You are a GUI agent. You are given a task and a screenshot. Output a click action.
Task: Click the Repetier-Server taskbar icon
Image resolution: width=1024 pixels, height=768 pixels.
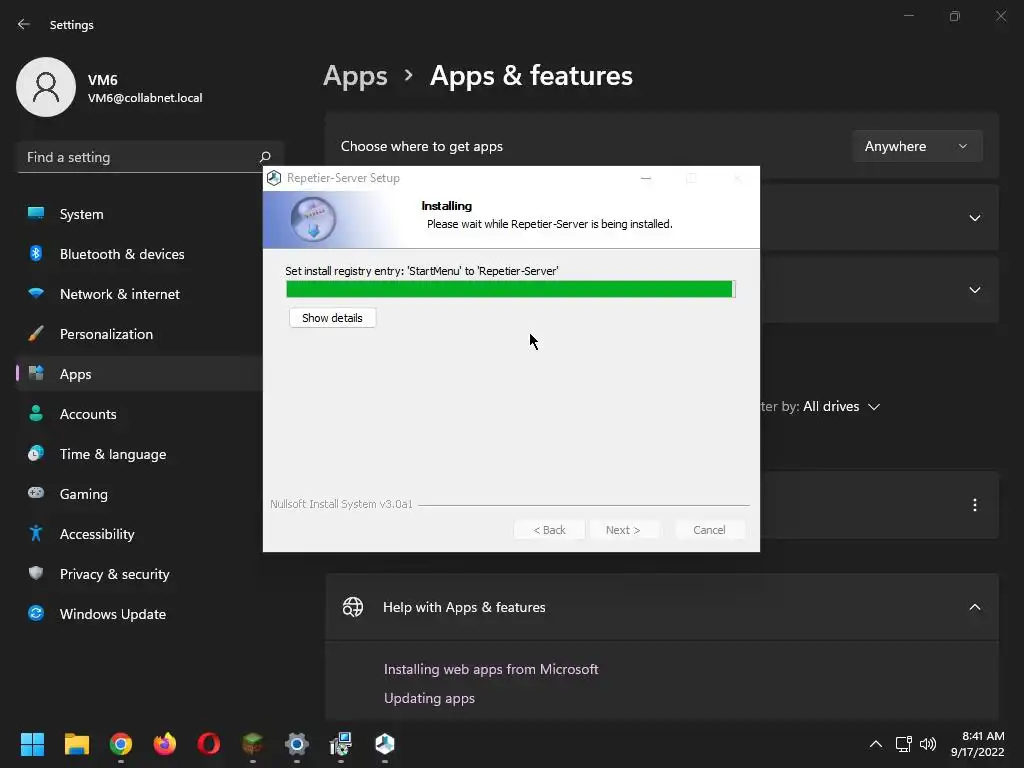pyautogui.click(x=385, y=744)
